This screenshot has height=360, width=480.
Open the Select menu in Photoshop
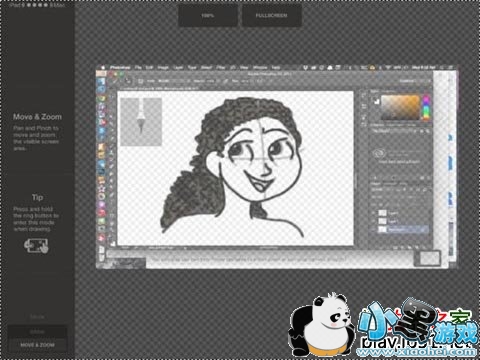coord(206,68)
